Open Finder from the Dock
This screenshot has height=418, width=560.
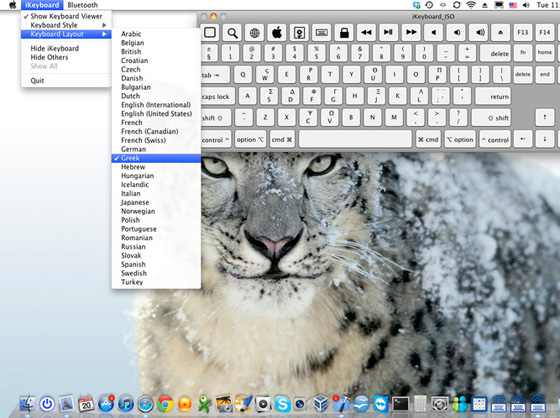(x=27, y=404)
